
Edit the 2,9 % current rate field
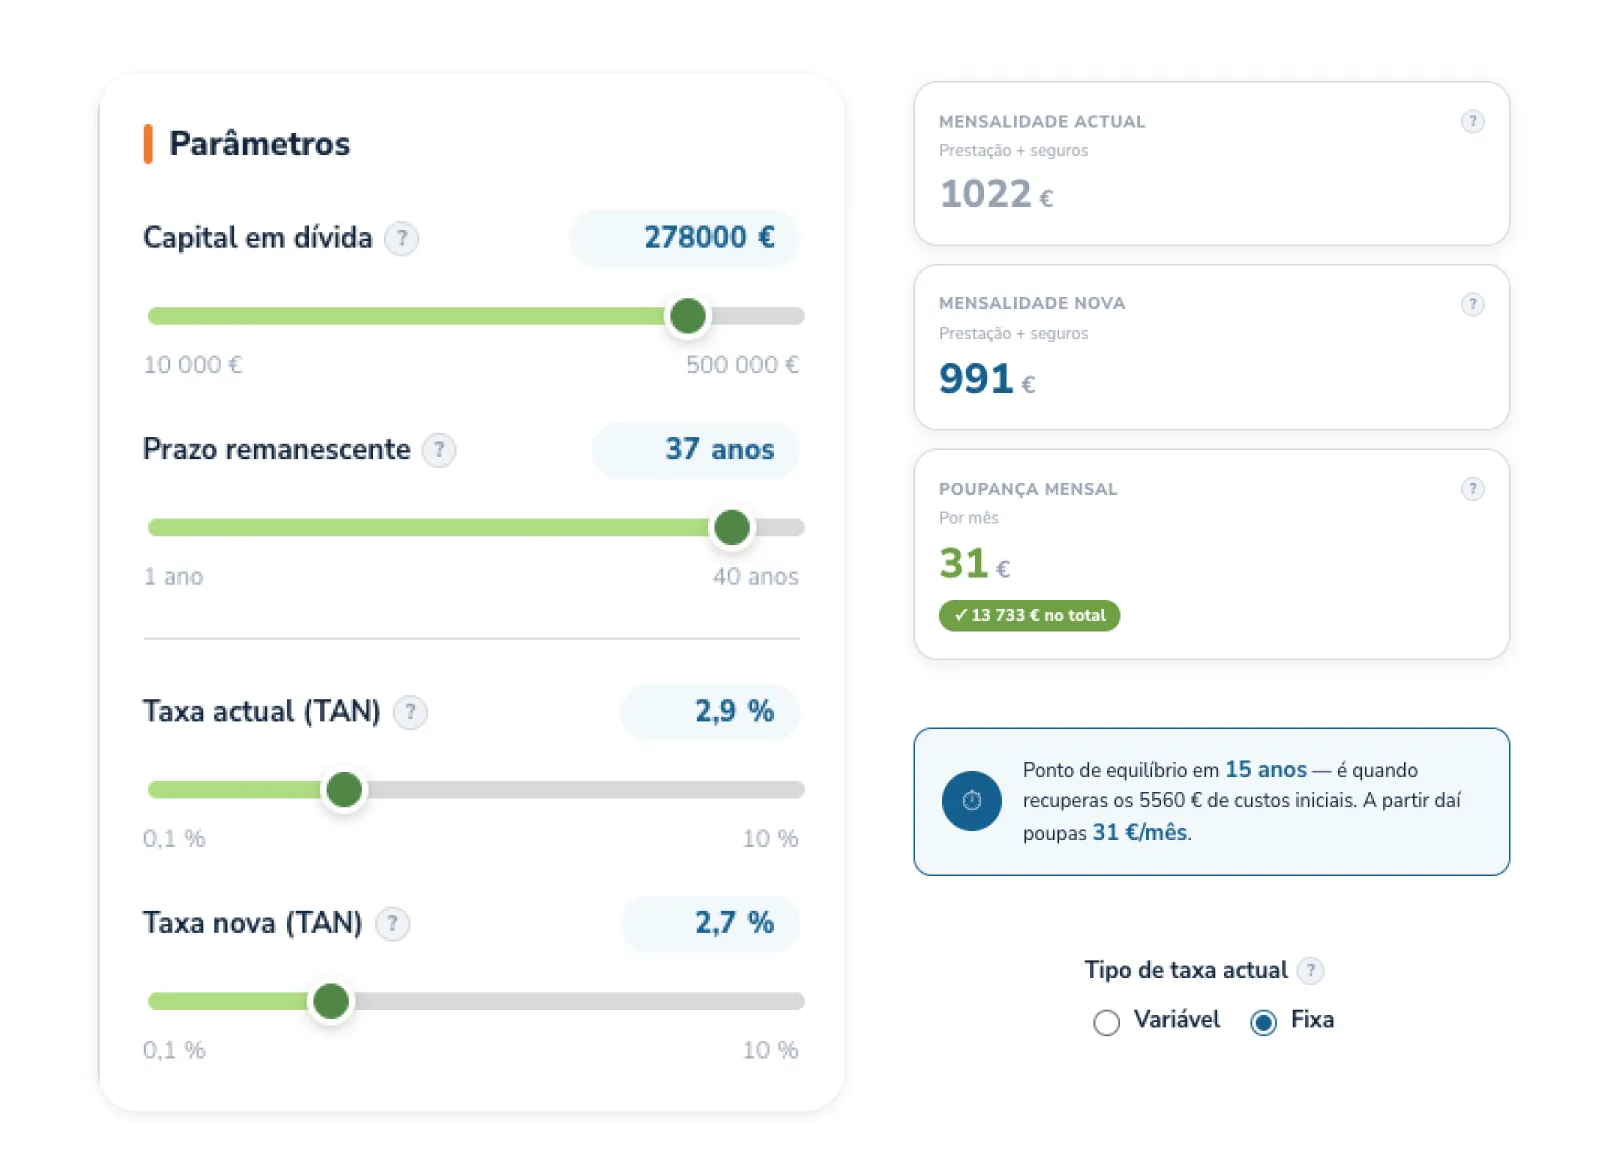[x=710, y=712]
